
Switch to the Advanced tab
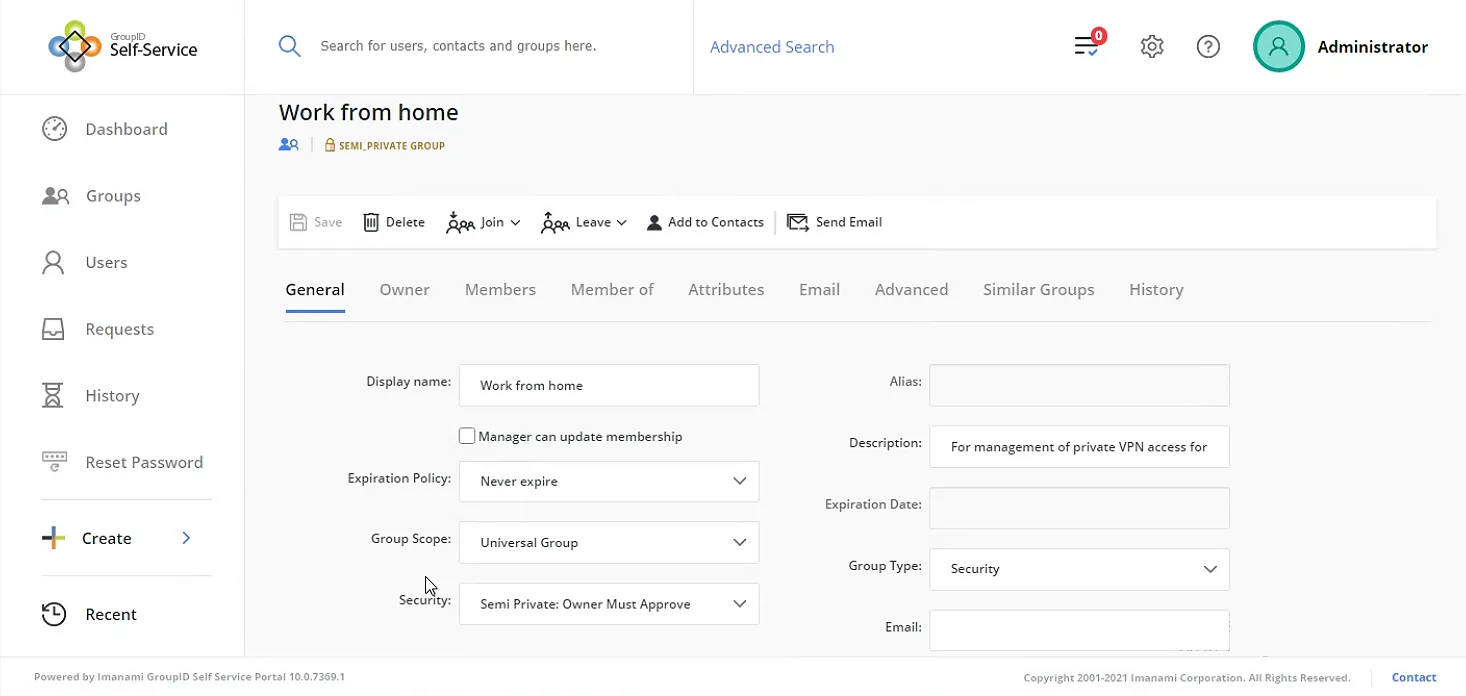click(911, 289)
